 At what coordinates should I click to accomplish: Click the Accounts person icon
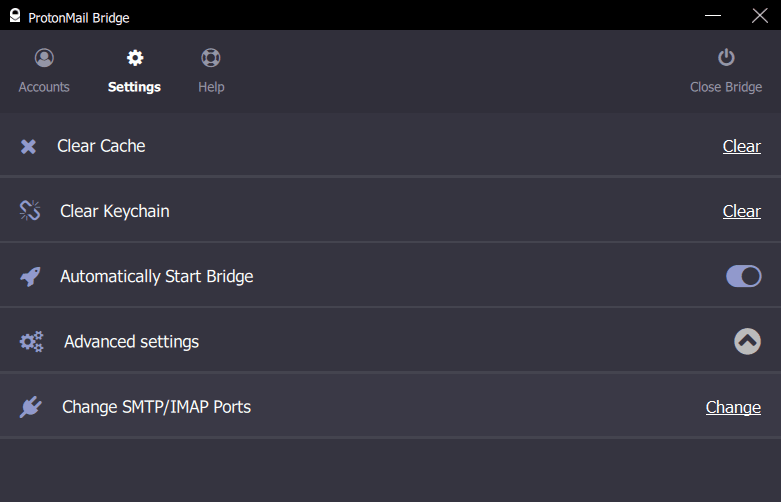point(44,58)
